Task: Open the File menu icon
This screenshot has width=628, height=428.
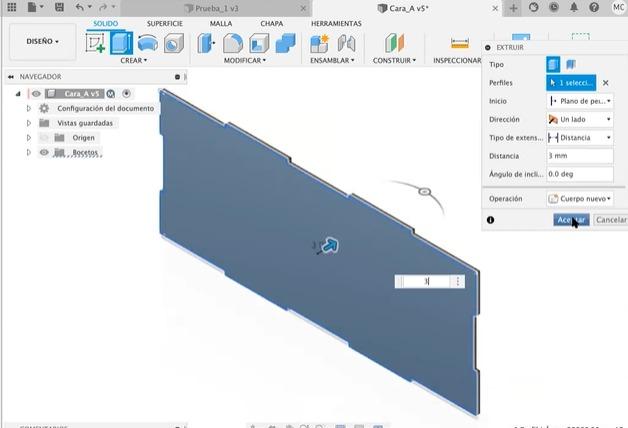Action: (x=32, y=7)
